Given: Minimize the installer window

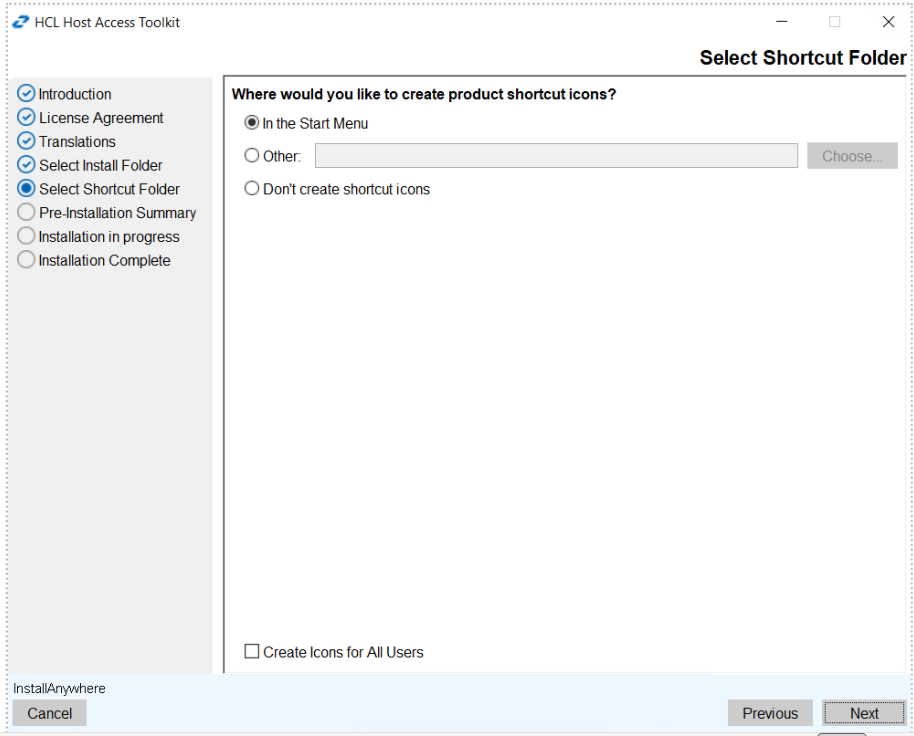Looking at the screenshot, I should pyautogui.click(x=781, y=22).
